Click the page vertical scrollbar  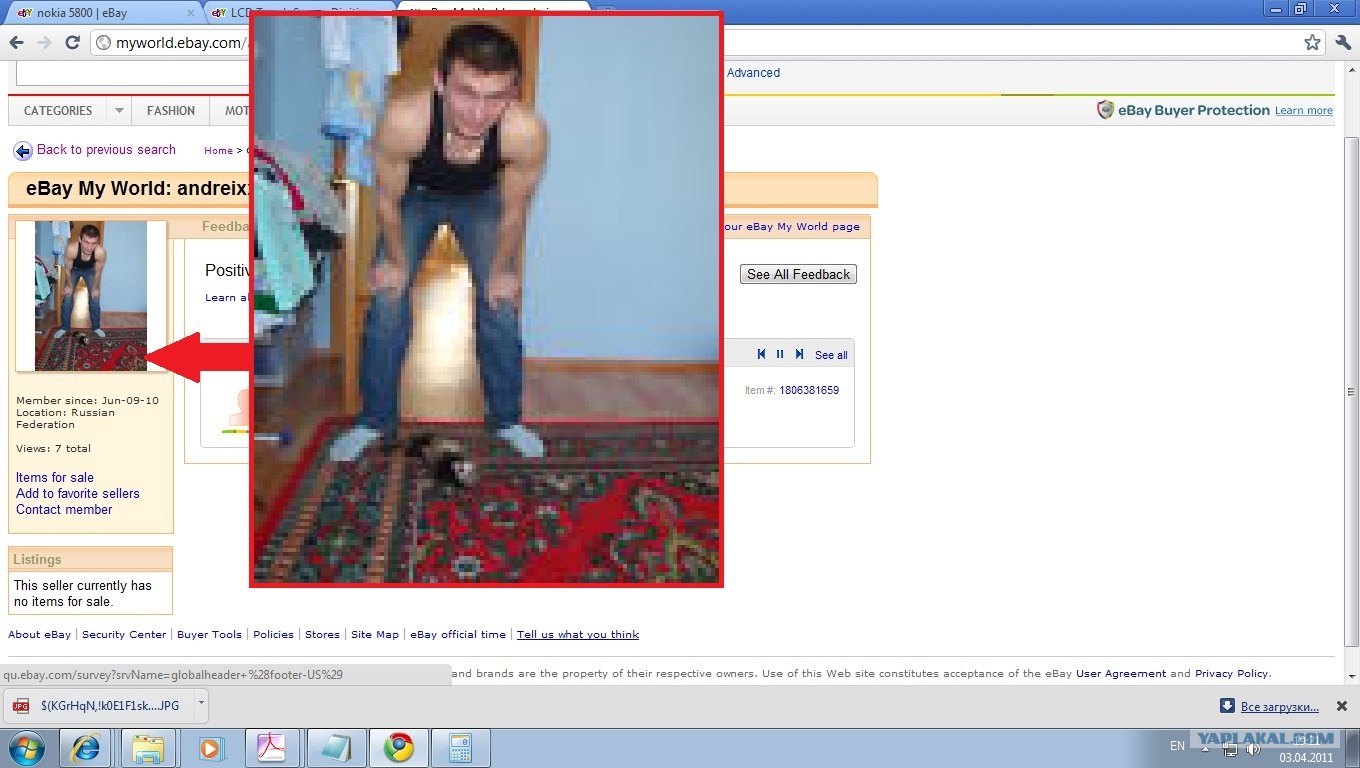tap(1351, 390)
